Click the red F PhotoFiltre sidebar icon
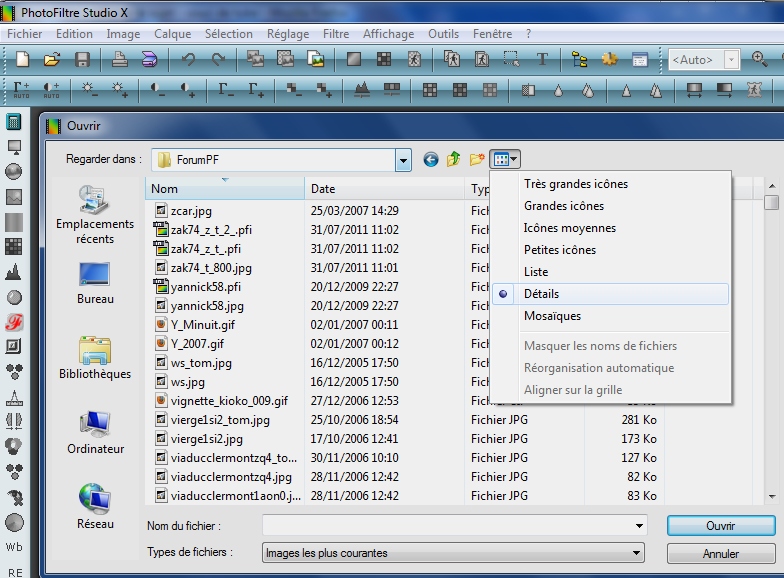Image resolution: width=784 pixels, height=578 pixels. tap(14, 322)
